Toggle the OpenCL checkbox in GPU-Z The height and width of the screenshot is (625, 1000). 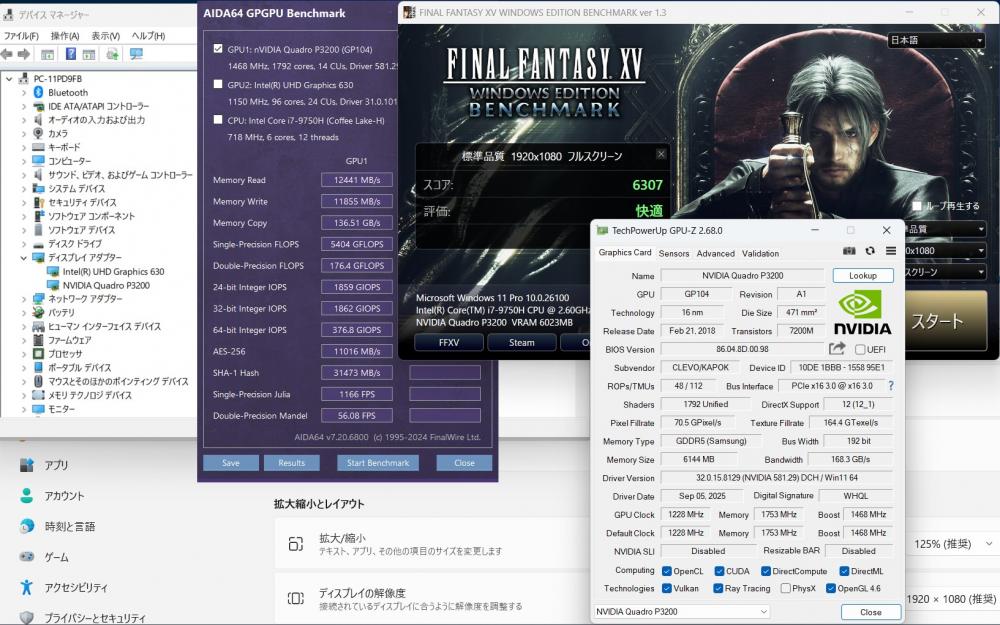point(666,571)
